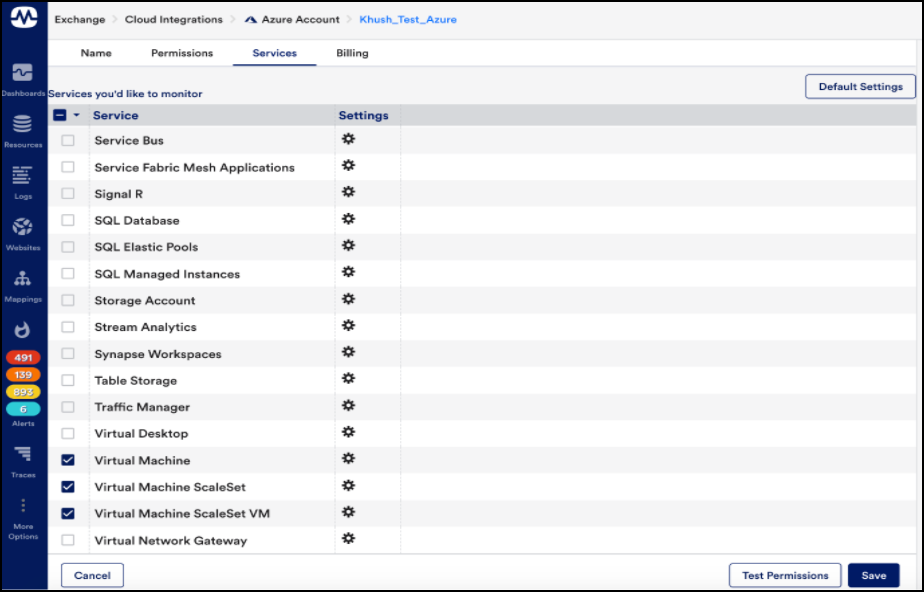Open settings gear for SQL Database
The height and width of the screenshot is (592, 924).
(348, 219)
